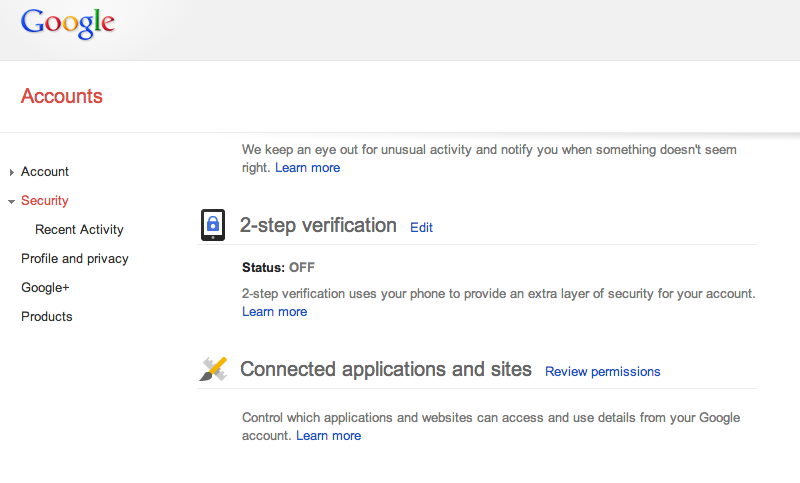Click the 2-step verification heading

[x=318, y=225]
